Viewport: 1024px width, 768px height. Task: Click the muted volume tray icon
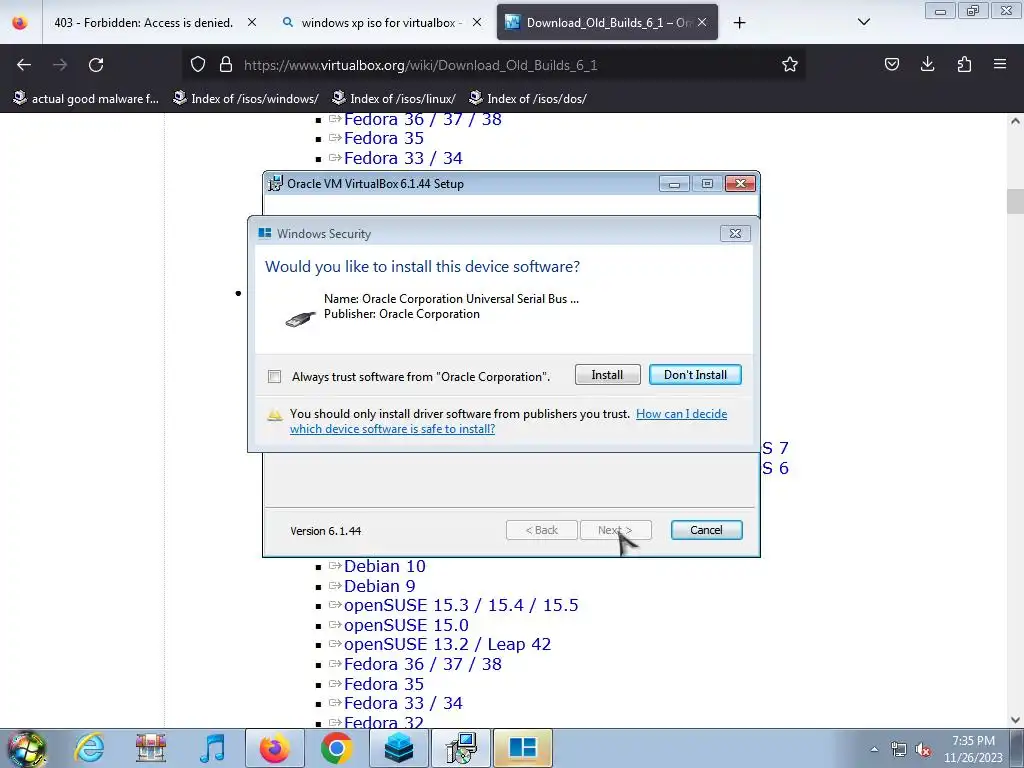pyautogui.click(x=923, y=749)
